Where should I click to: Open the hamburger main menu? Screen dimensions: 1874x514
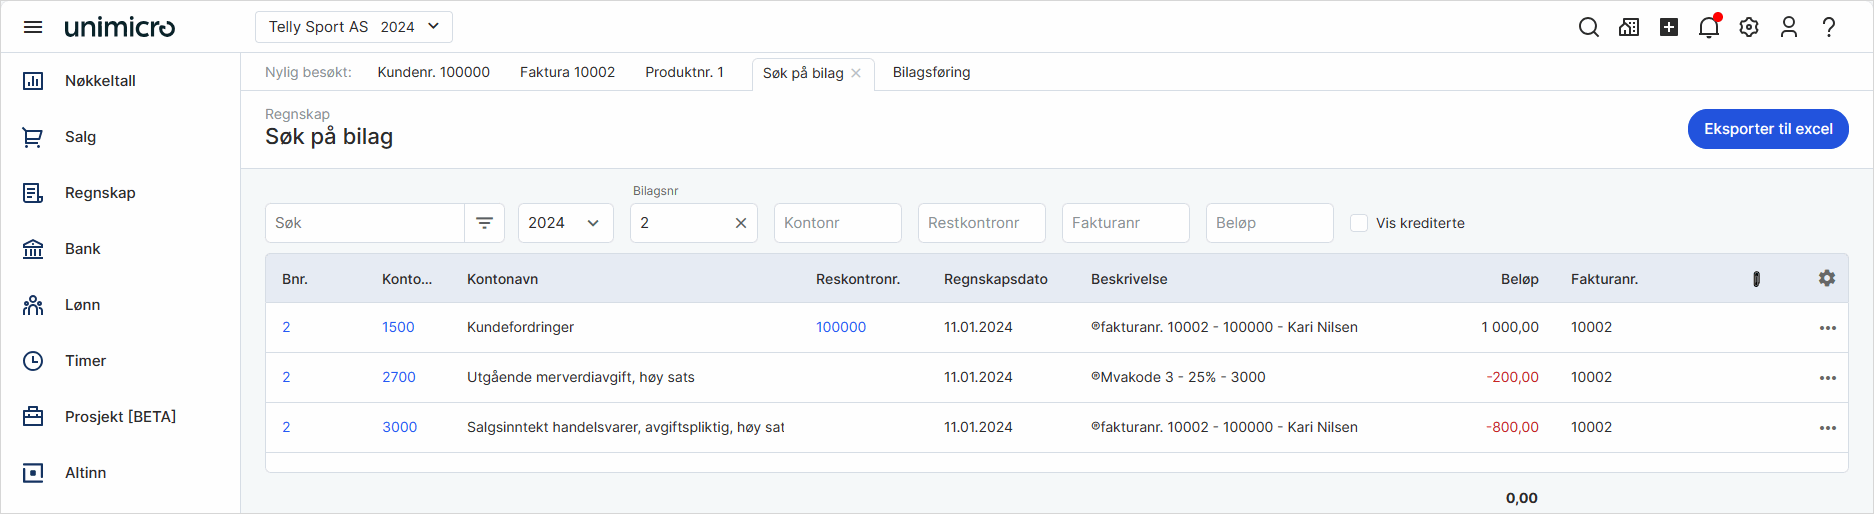pos(33,27)
